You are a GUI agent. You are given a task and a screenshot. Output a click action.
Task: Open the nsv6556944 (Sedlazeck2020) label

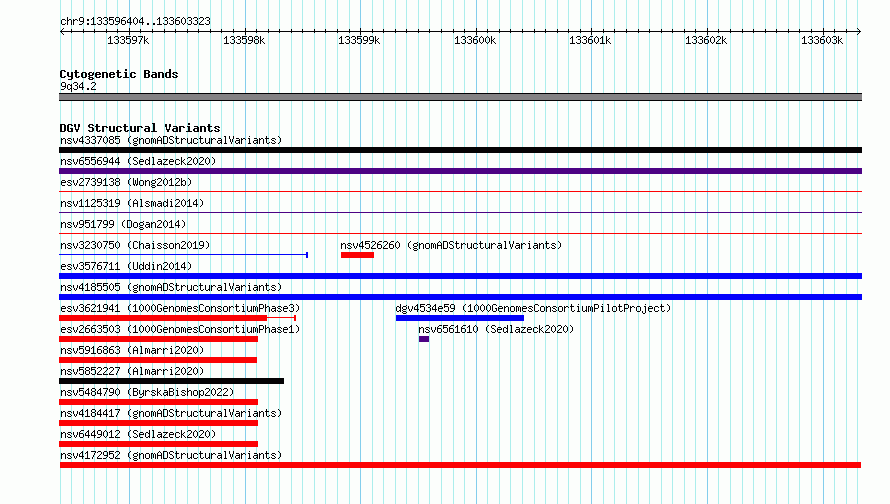click(138, 161)
